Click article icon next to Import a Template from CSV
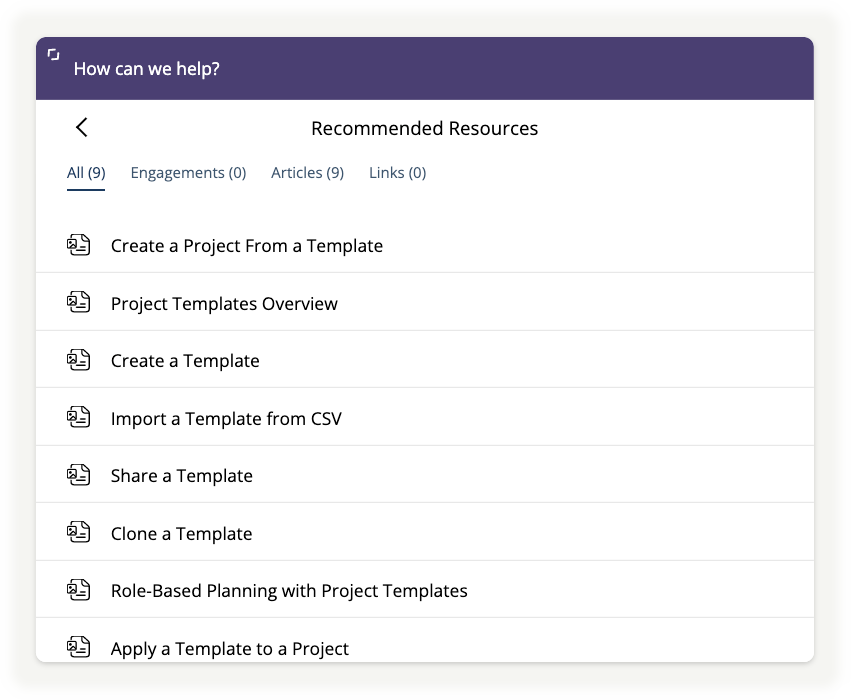Screen dimensions: 851x700 click(79, 417)
